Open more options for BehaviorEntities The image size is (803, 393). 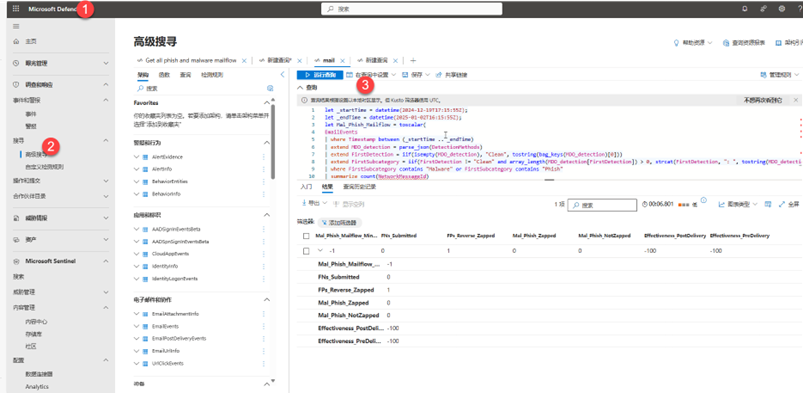click(264, 181)
